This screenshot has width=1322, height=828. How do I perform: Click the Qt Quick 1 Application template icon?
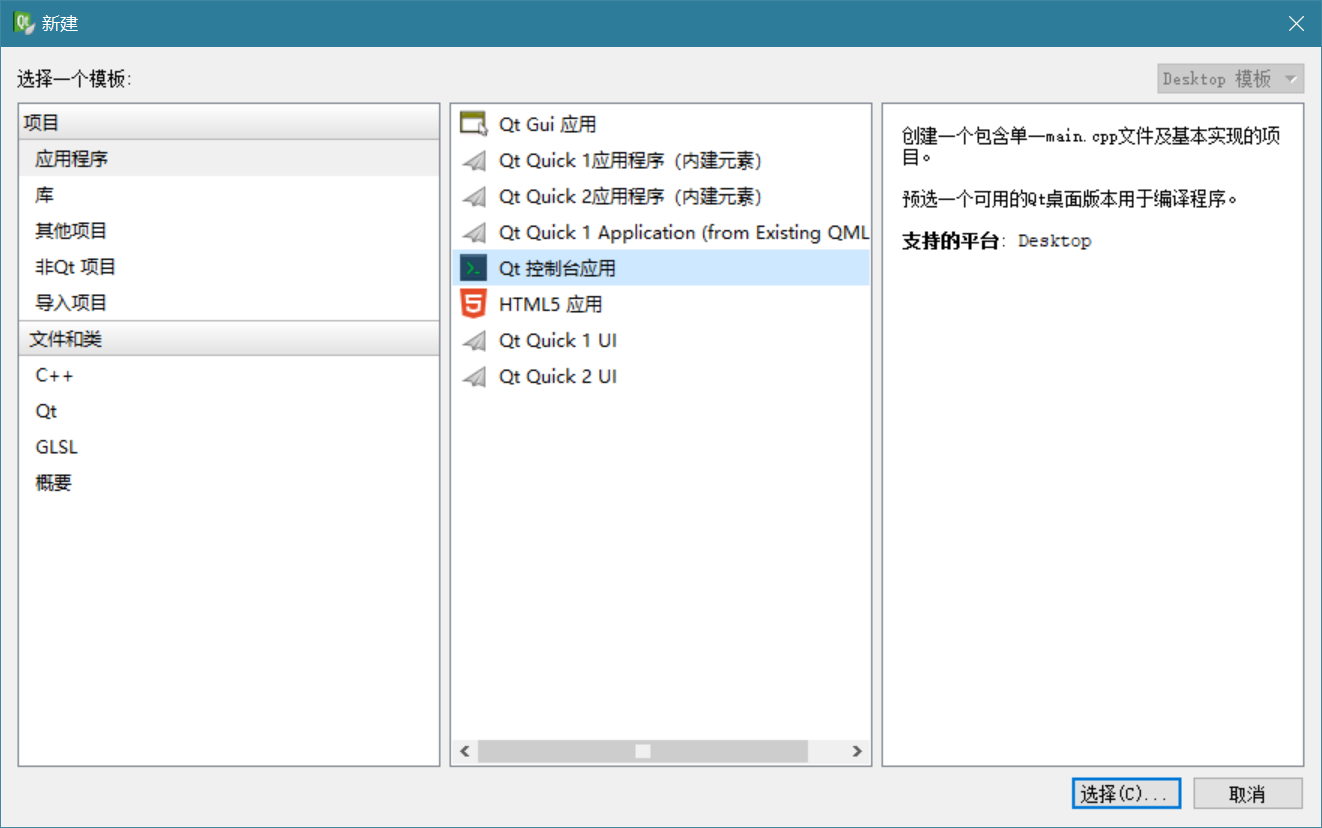[x=473, y=233]
